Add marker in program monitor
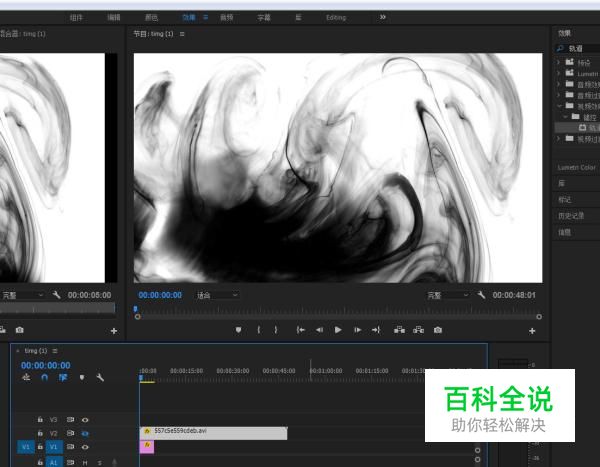Screen dimensions: 600x467 (x=238, y=330)
